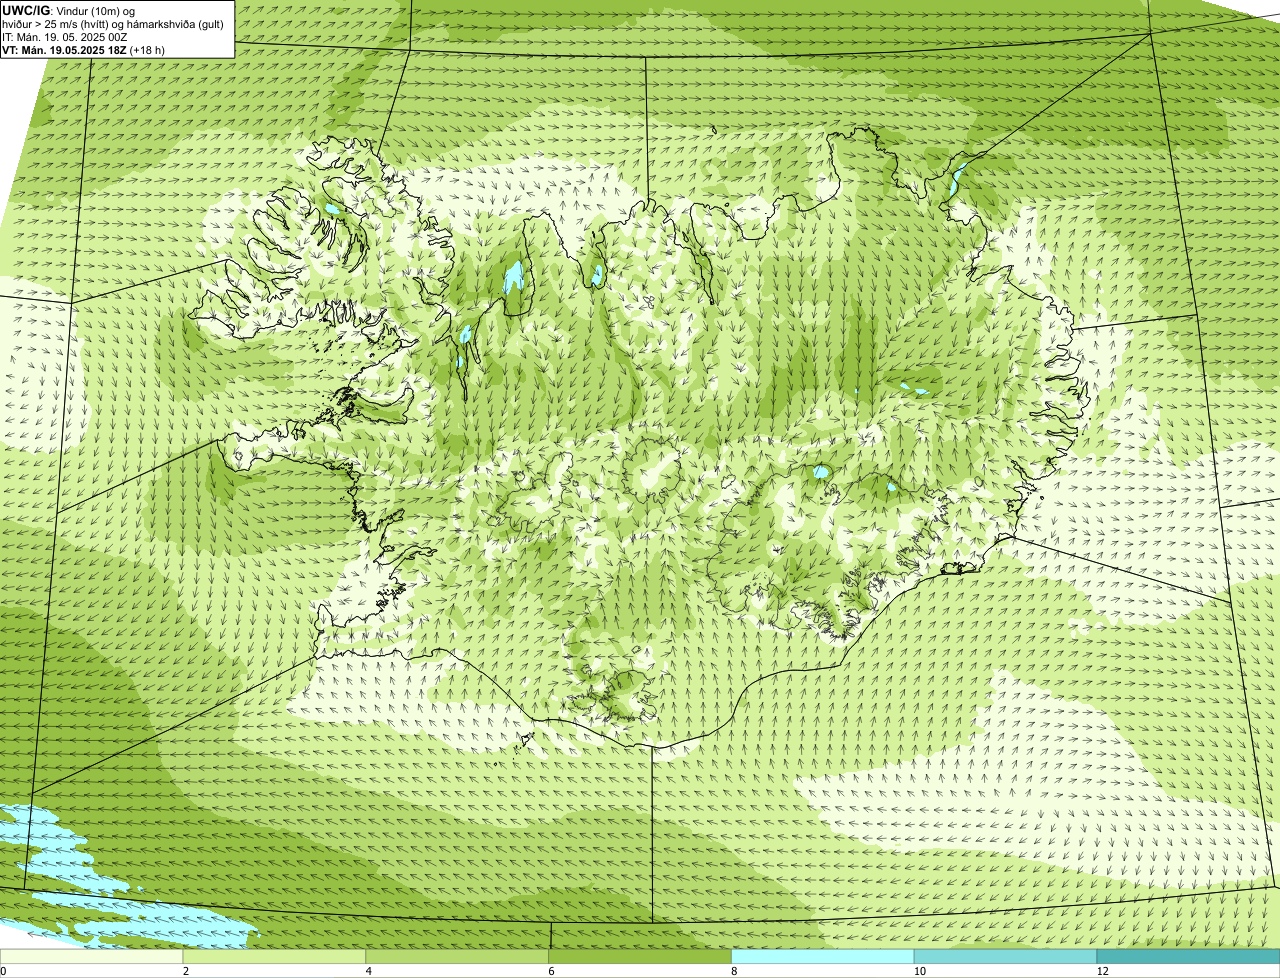Click the valid time "VT: Mán. 19.05.2025 18Z"
The height and width of the screenshot is (978, 1280).
point(64,49)
